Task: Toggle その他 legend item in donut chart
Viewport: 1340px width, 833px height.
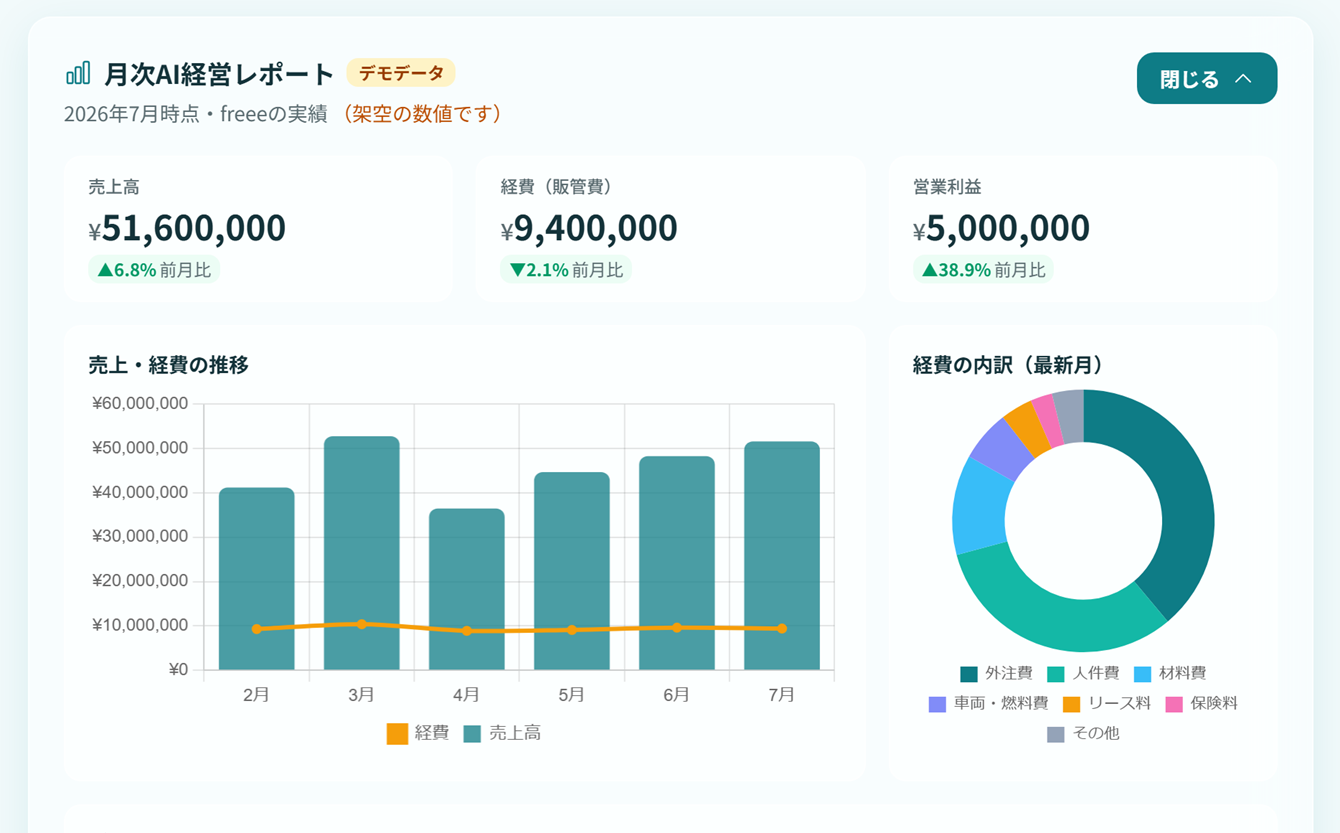Action: click(1083, 733)
